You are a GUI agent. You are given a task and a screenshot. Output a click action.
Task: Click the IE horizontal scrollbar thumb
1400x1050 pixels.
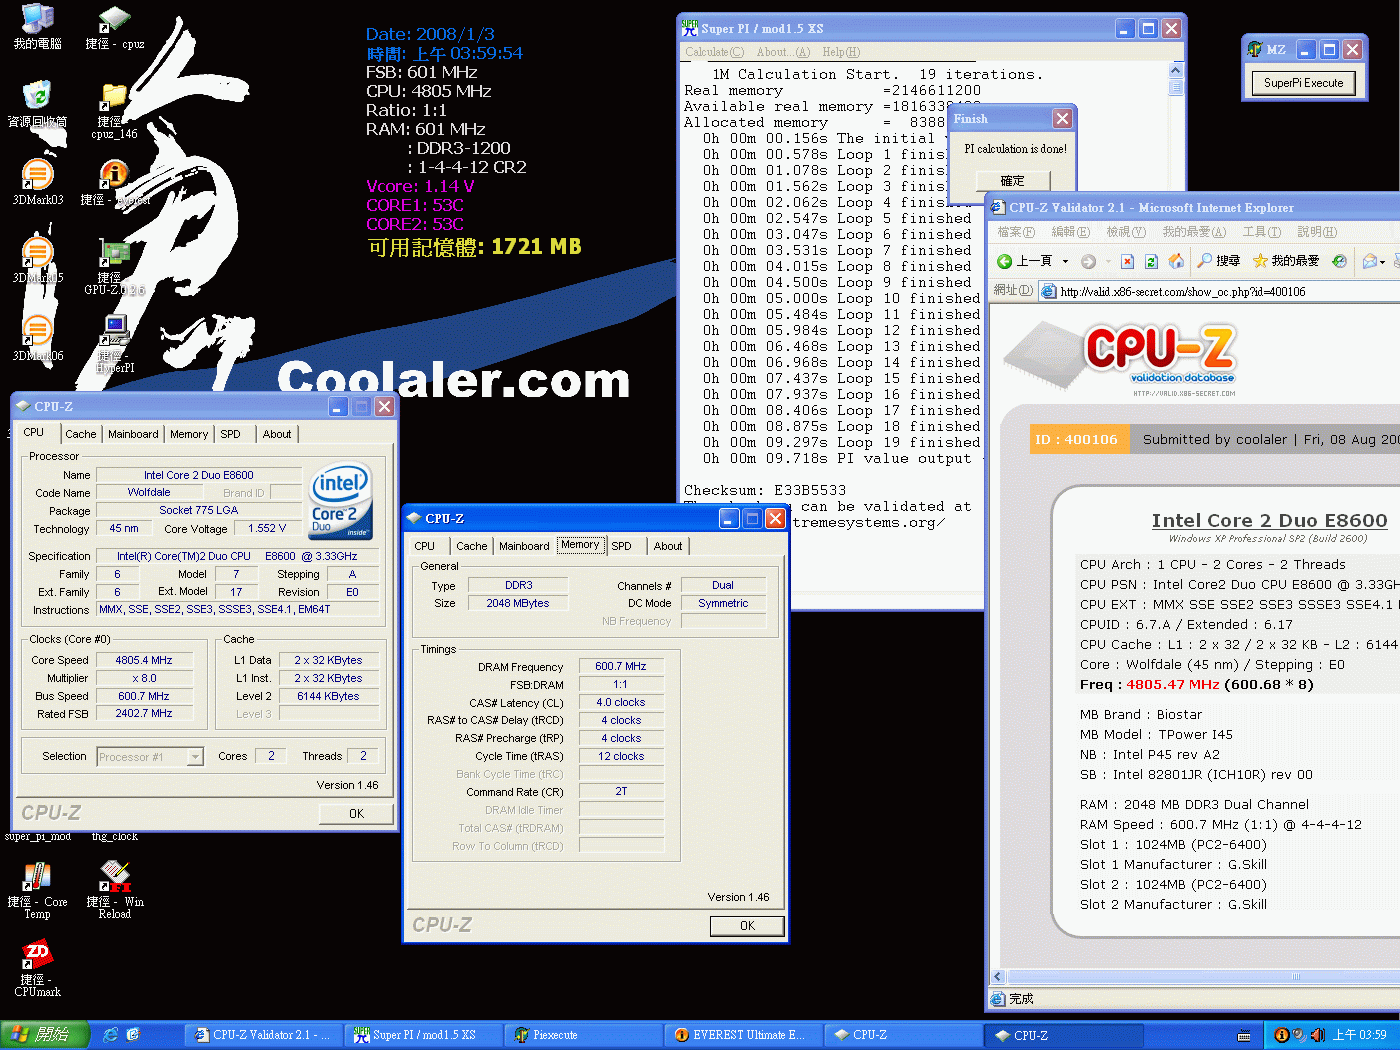coord(1295,977)
